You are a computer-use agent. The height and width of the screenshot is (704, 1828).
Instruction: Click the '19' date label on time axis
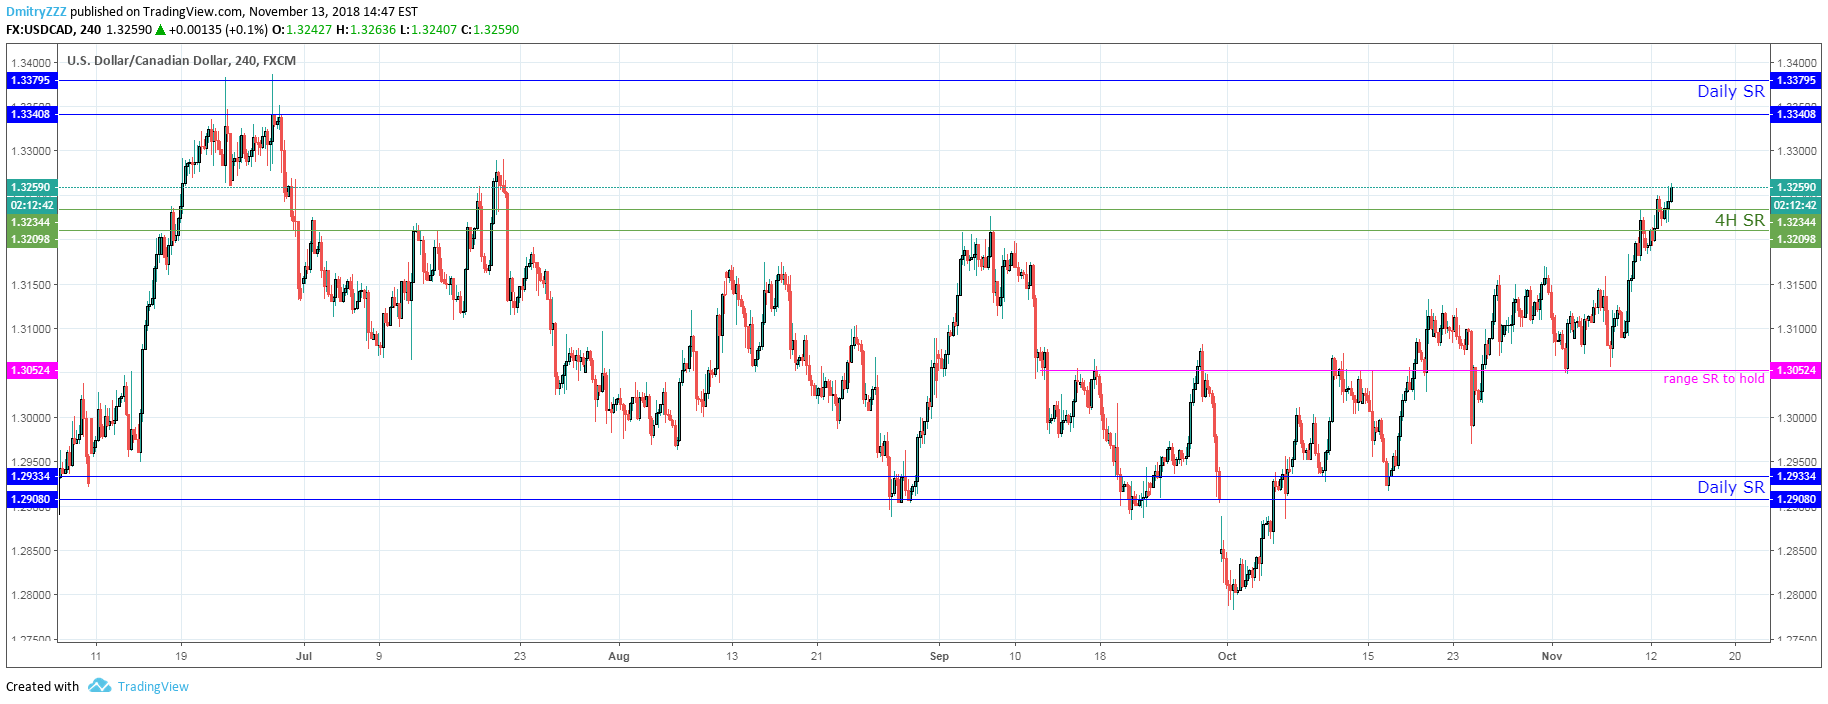coord(181,656)
